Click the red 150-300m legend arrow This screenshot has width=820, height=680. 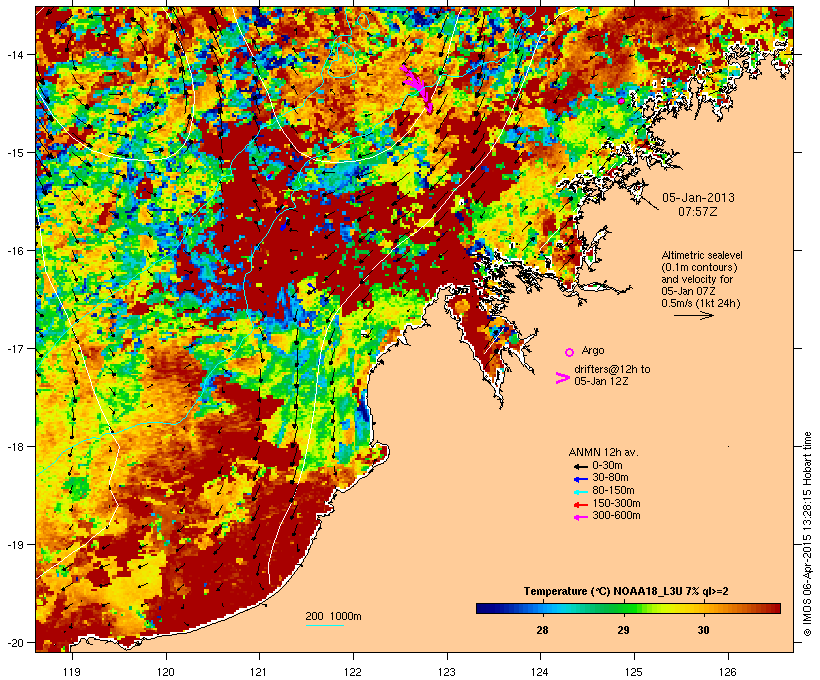(x=580, y=504)
